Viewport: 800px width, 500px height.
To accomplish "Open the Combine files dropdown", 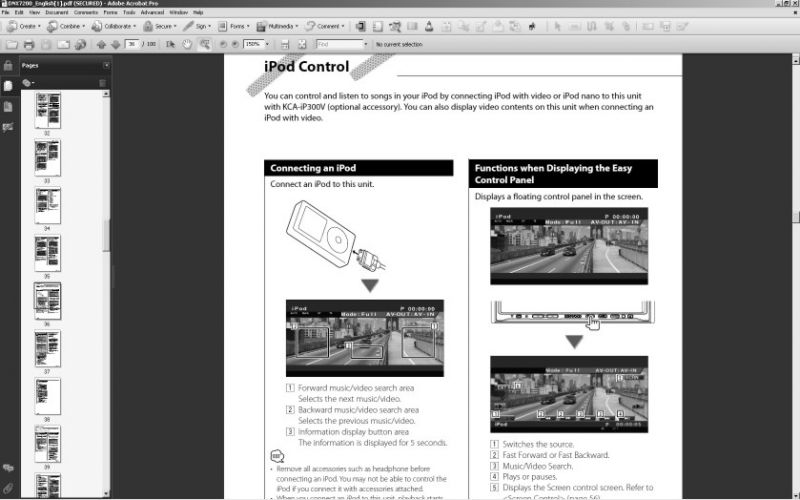I will [66, 26].
